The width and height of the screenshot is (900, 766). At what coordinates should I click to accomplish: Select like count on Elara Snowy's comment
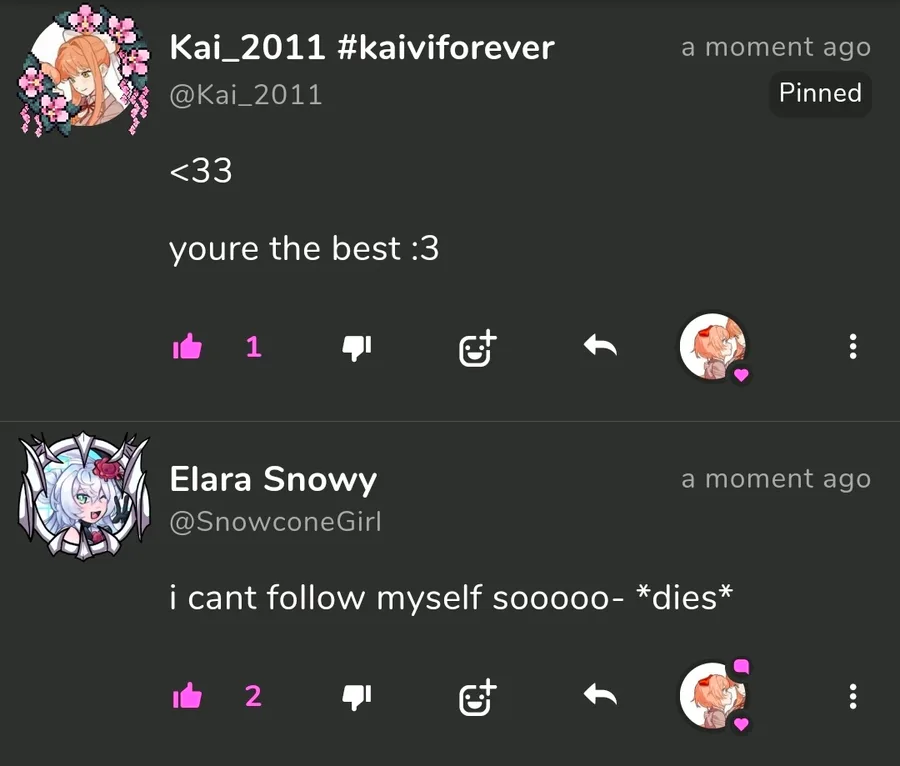(253, 696)
